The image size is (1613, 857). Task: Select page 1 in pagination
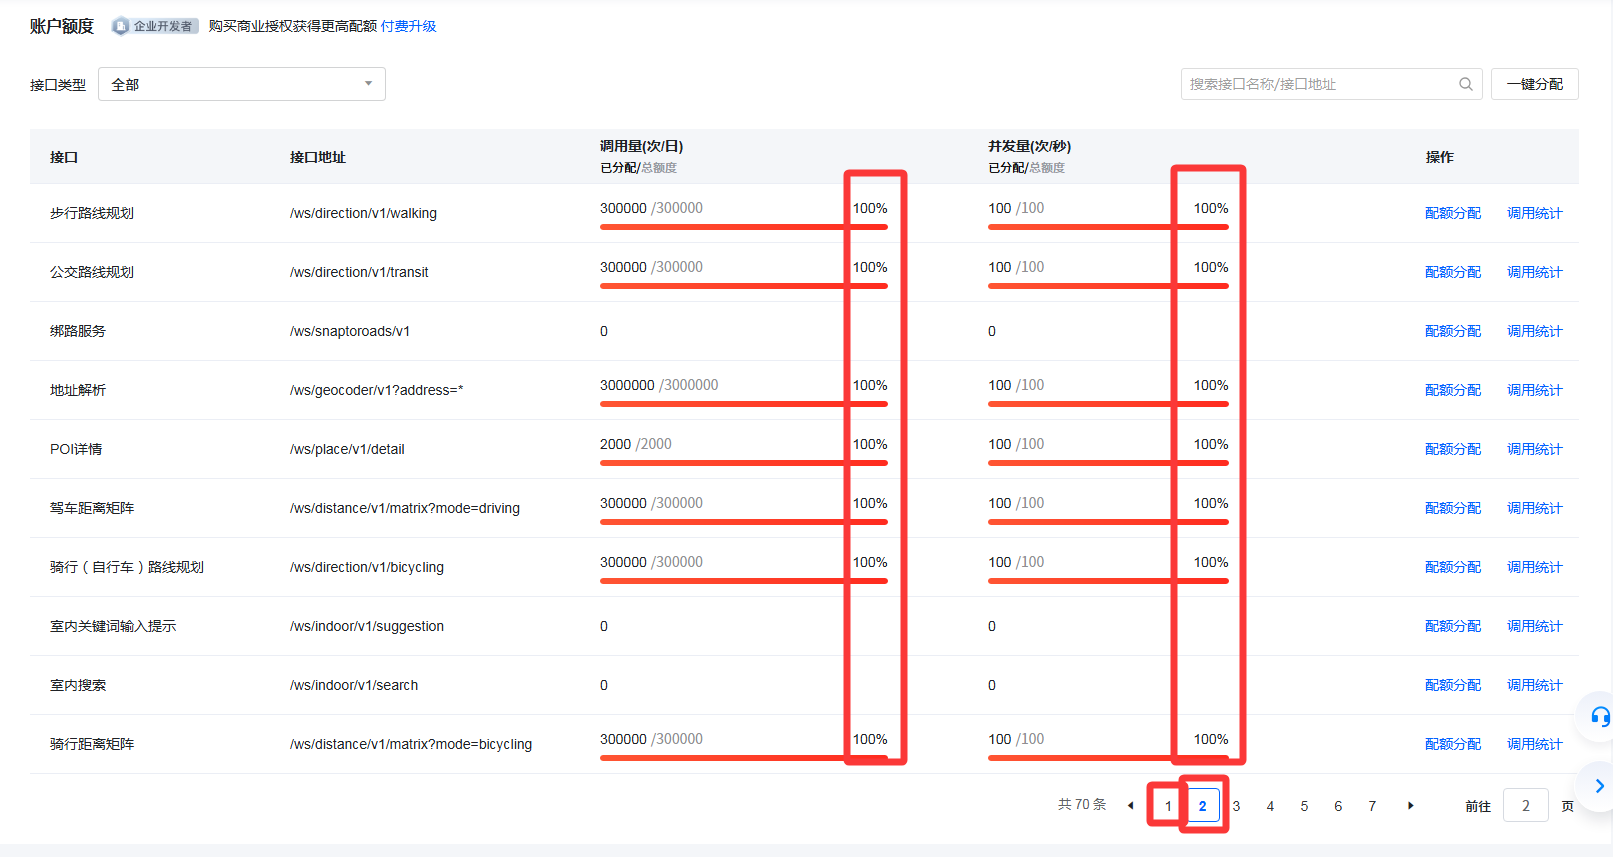pos(1168,806)
